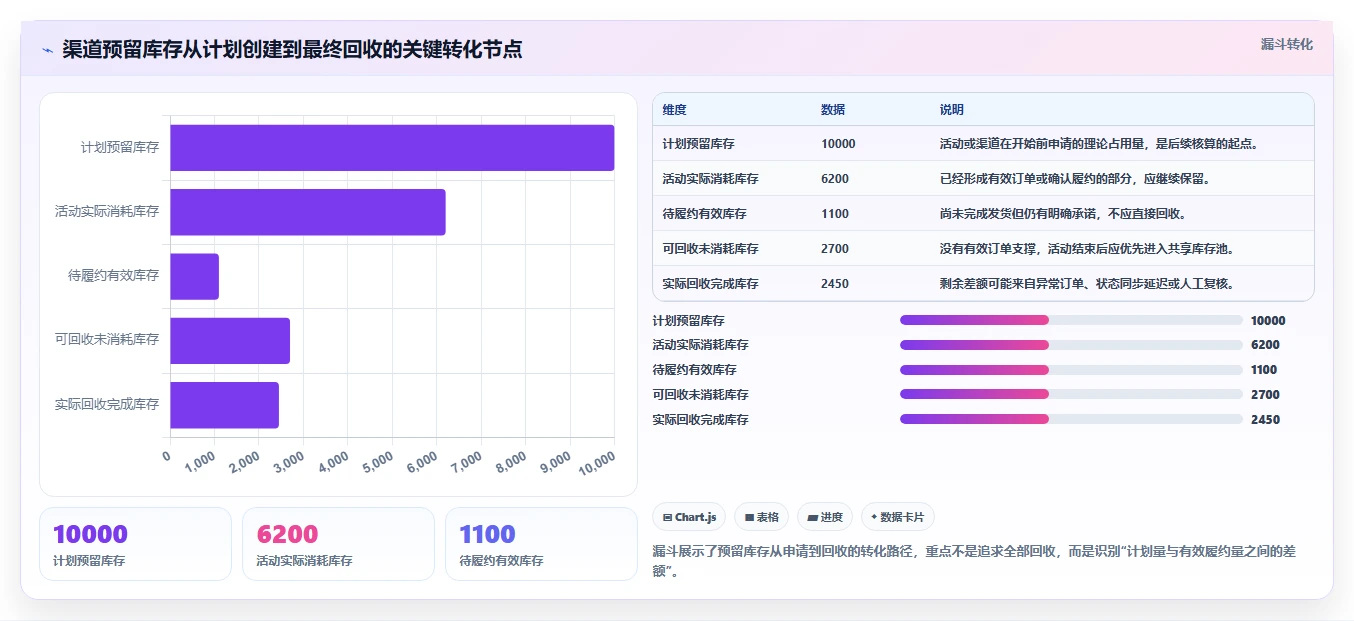Image resolution: width=1354 pixels, height=621 pixels.
Task: Select table cell 待履约有效库存 in 维度 column
Action: [704, 214]
